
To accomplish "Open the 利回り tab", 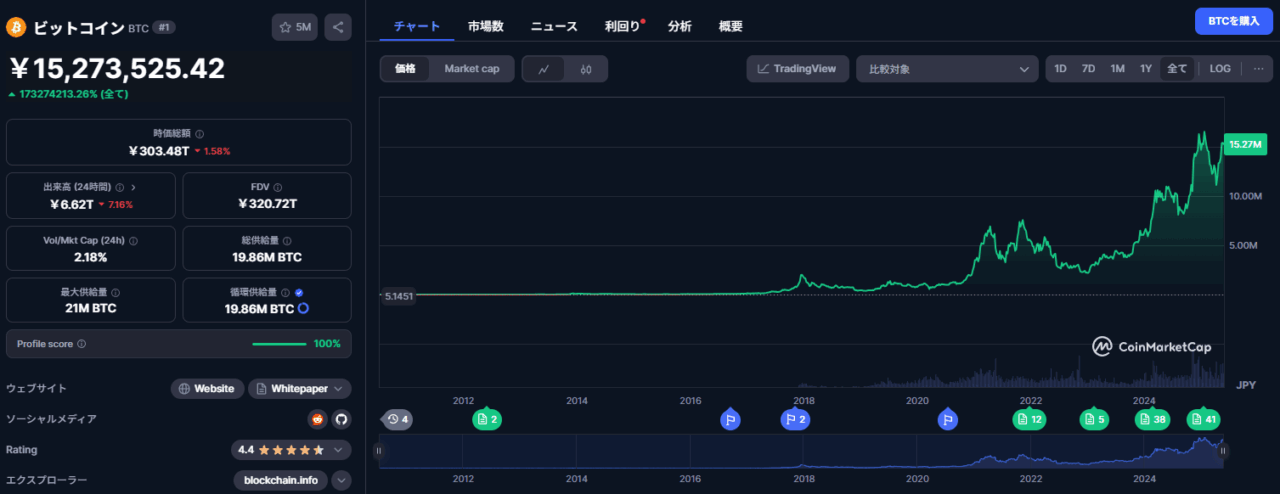I will click(623, 26).
